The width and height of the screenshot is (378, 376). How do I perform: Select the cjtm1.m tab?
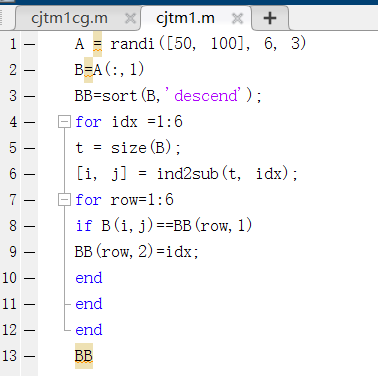point(185,18)
